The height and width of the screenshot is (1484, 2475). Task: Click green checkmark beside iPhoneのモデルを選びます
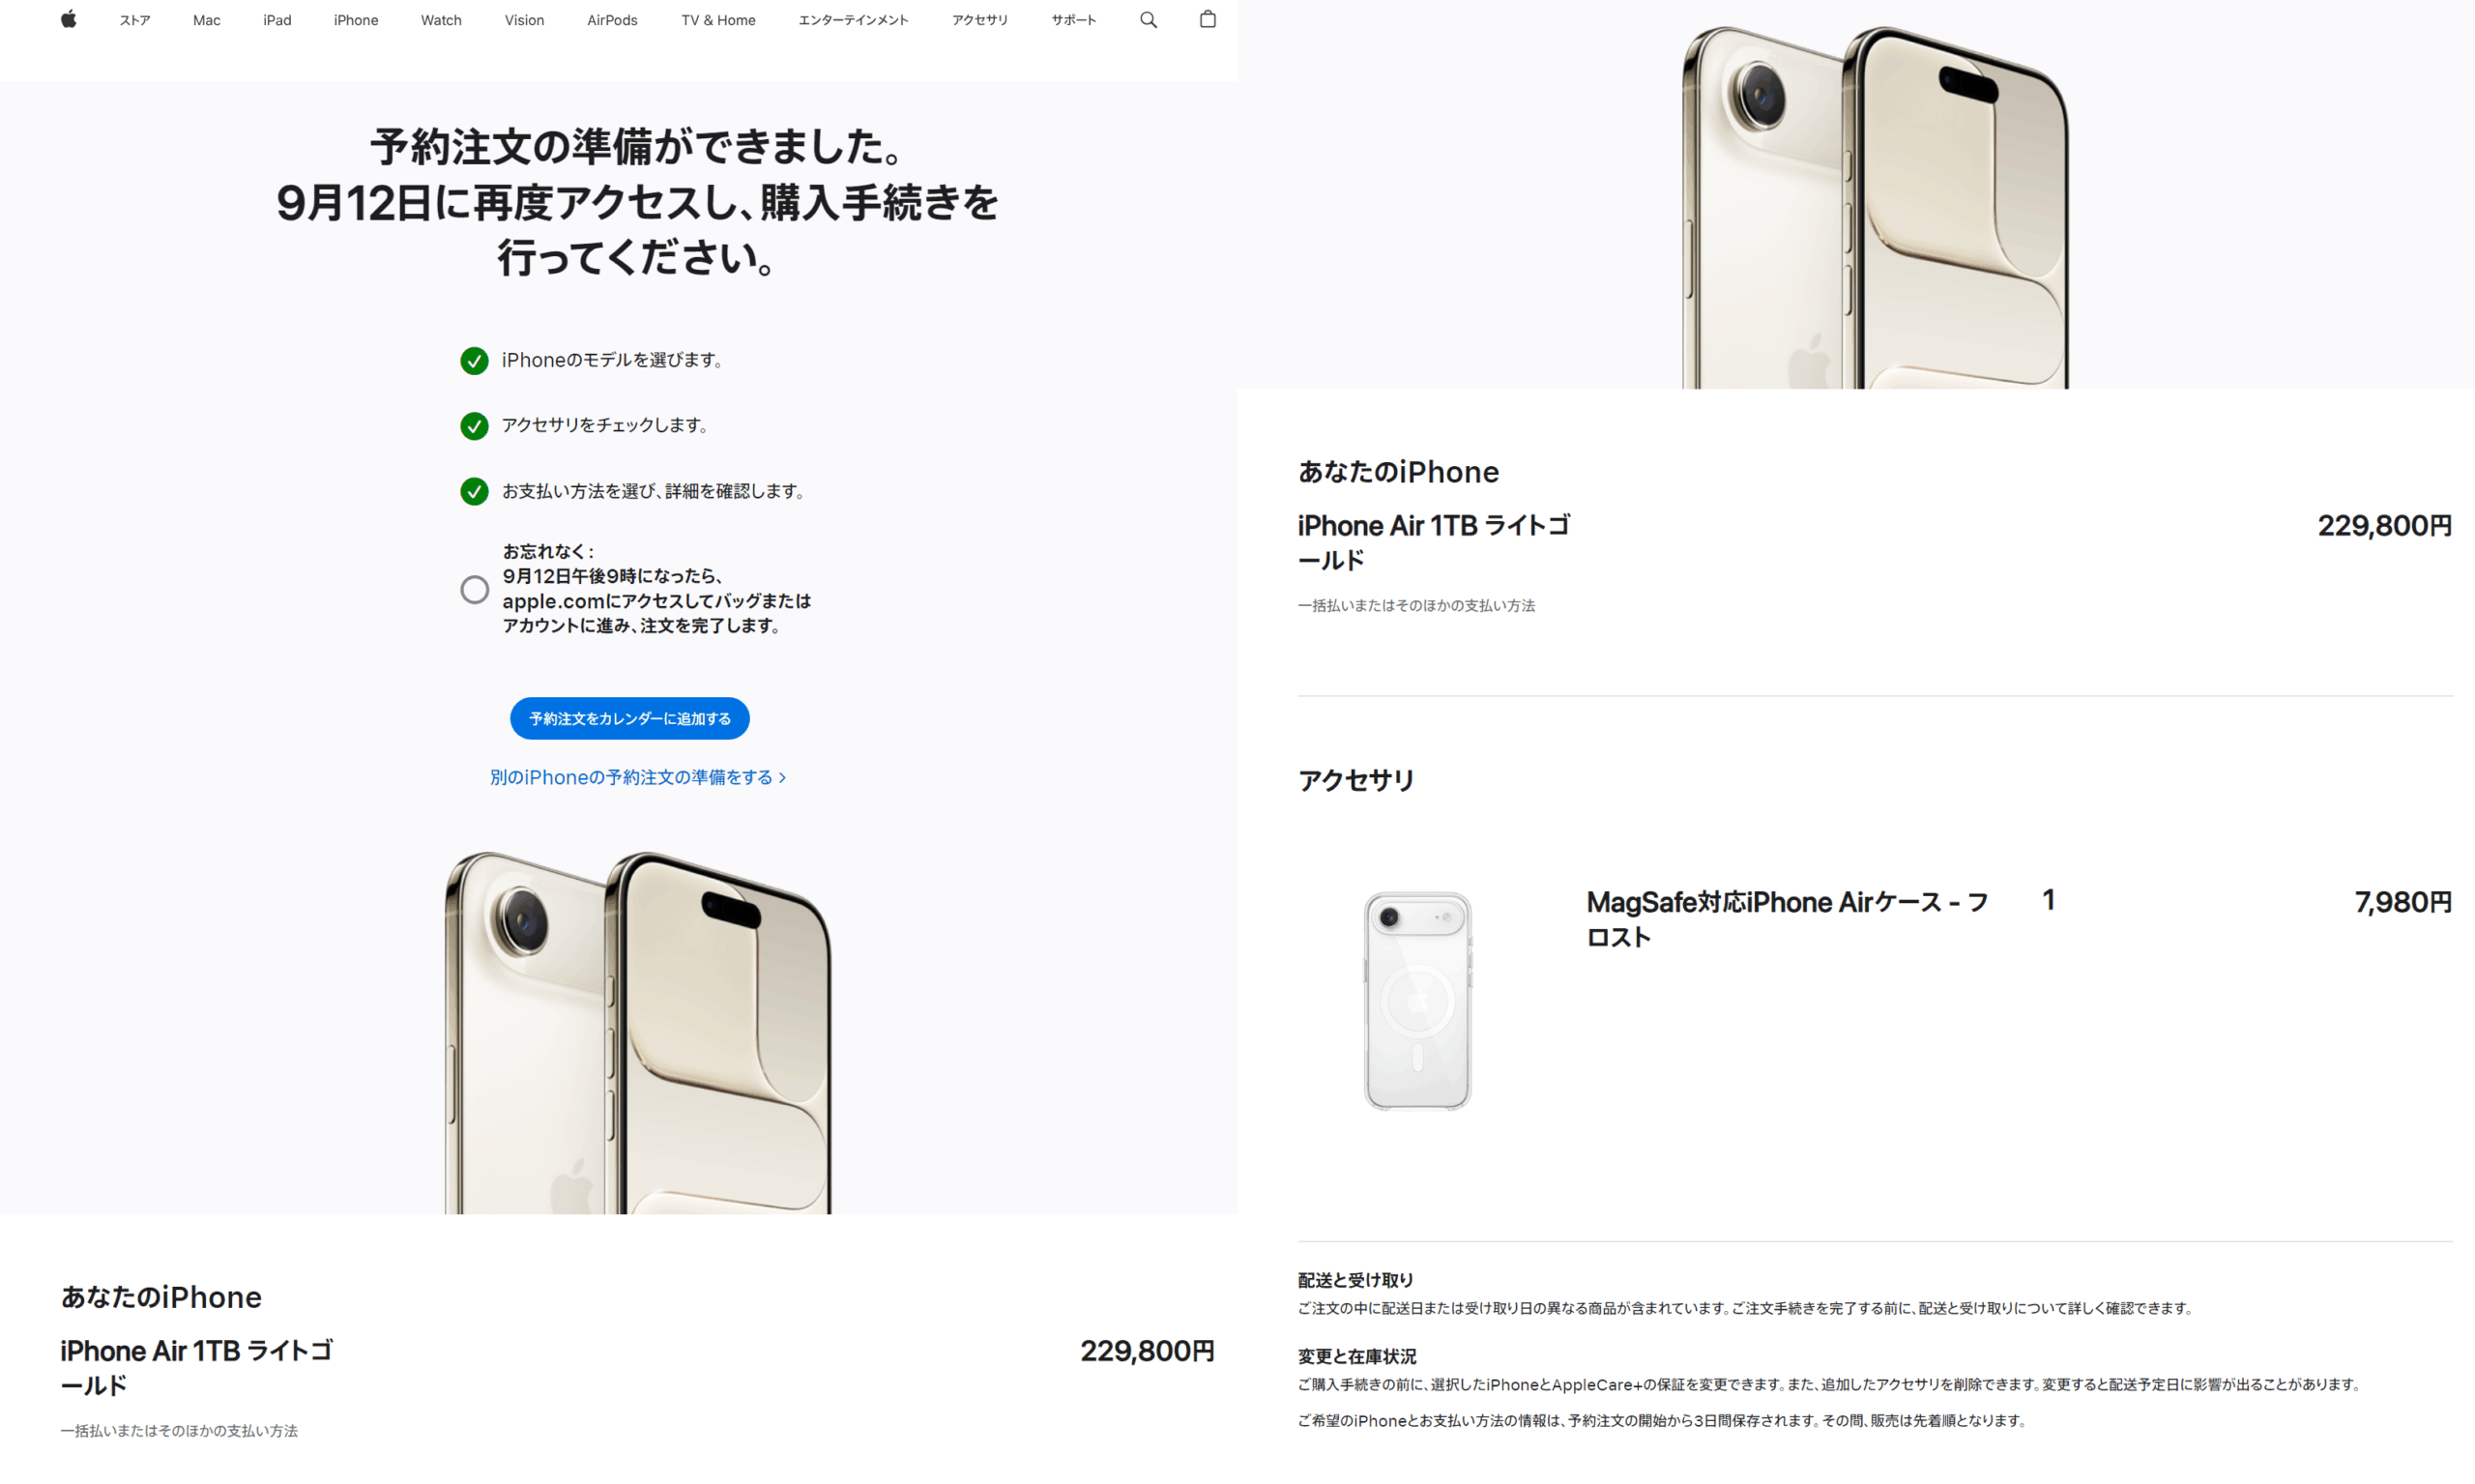[x=474, y=360]
